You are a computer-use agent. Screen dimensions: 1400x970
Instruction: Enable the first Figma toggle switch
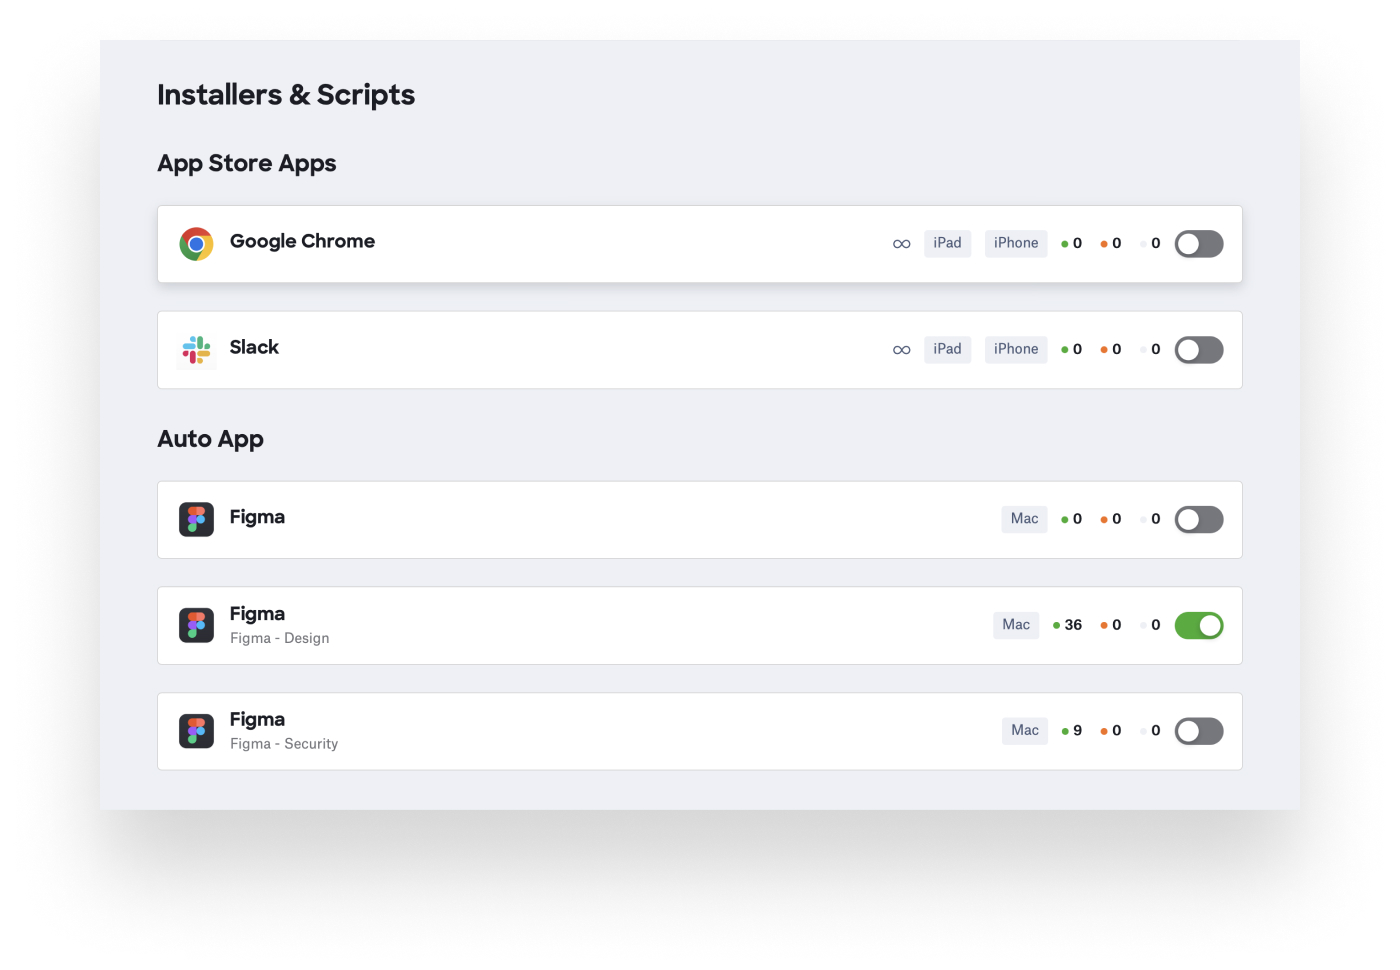[x=1198, y=520]
